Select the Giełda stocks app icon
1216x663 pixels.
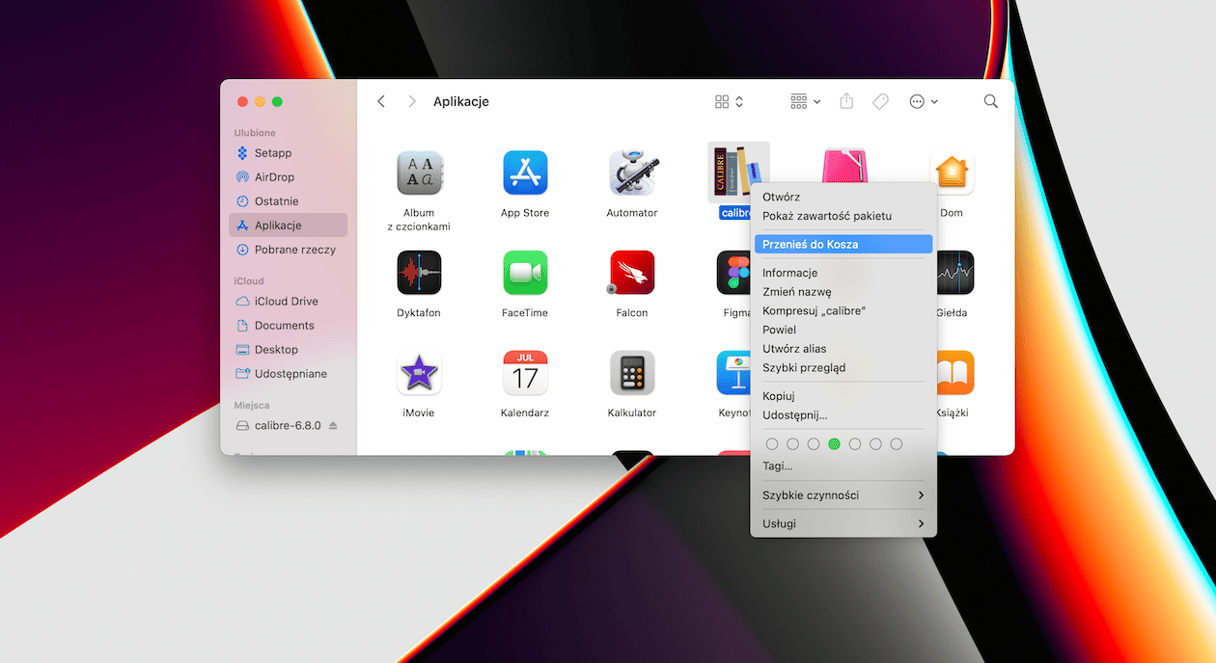pos(955,273)
